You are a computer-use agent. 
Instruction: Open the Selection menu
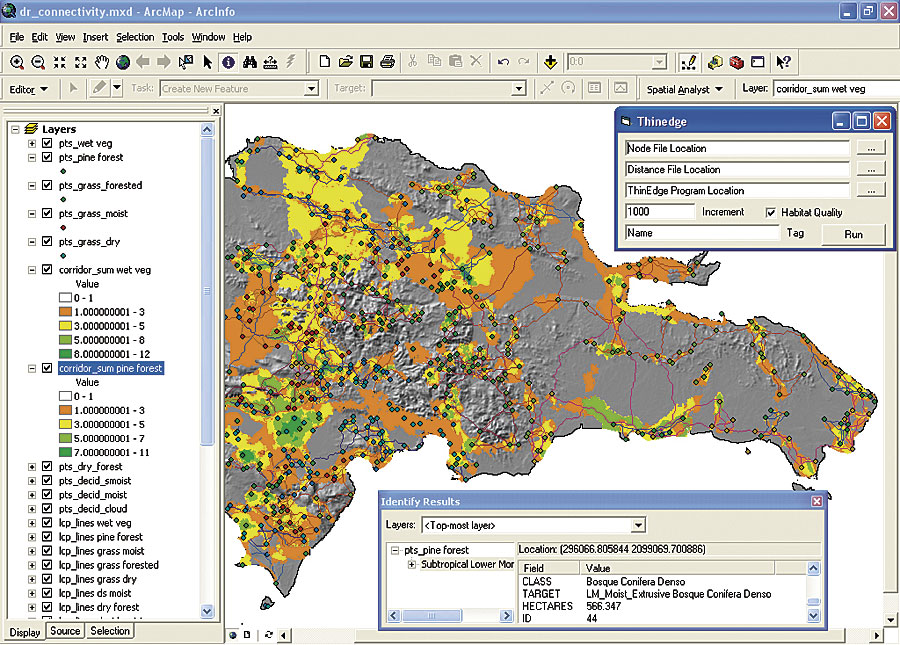(135, 37)
